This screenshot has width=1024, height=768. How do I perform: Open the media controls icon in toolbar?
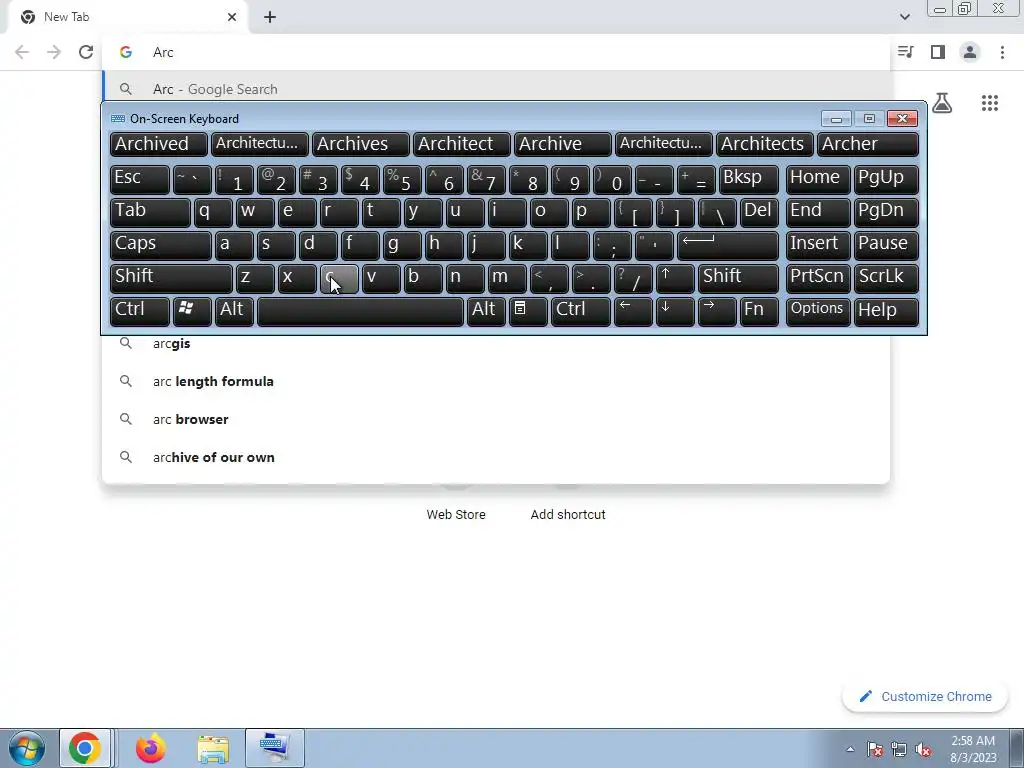(x=905, y=52)
